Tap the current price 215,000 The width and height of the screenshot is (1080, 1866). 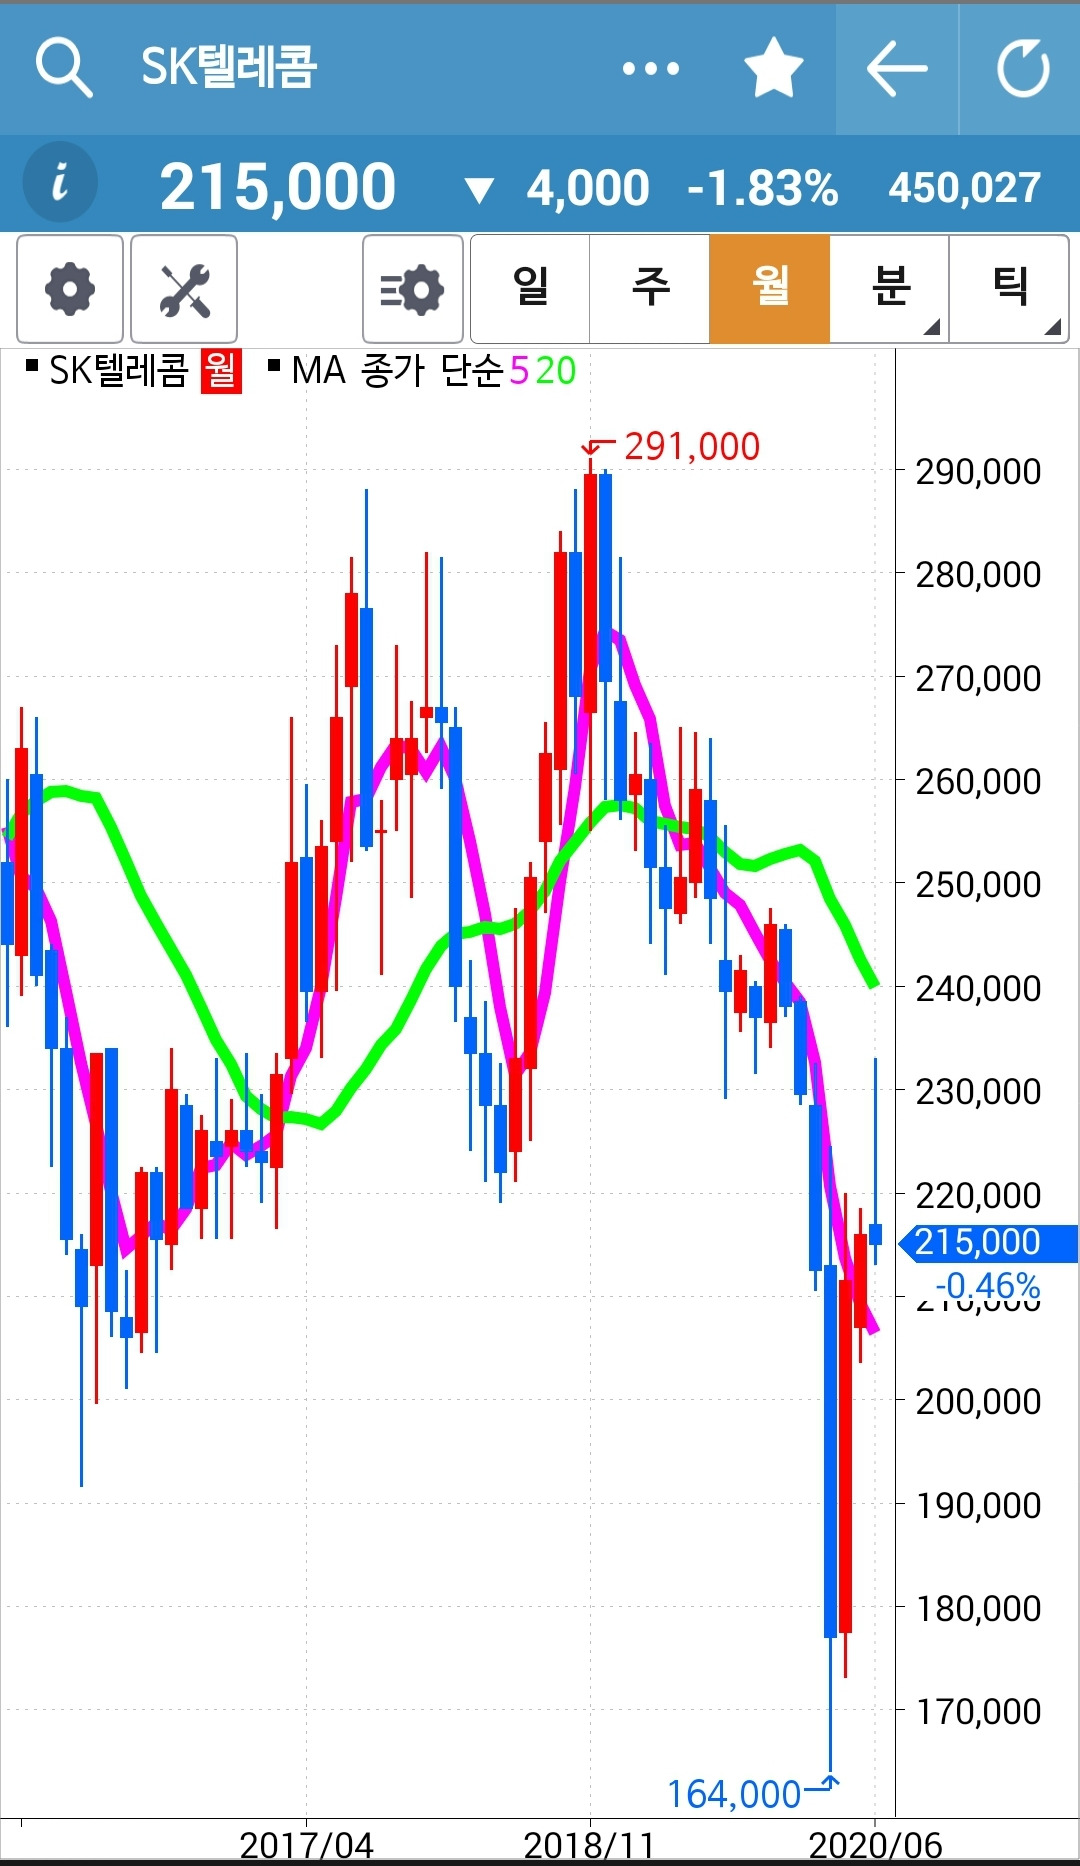[278, 187]
